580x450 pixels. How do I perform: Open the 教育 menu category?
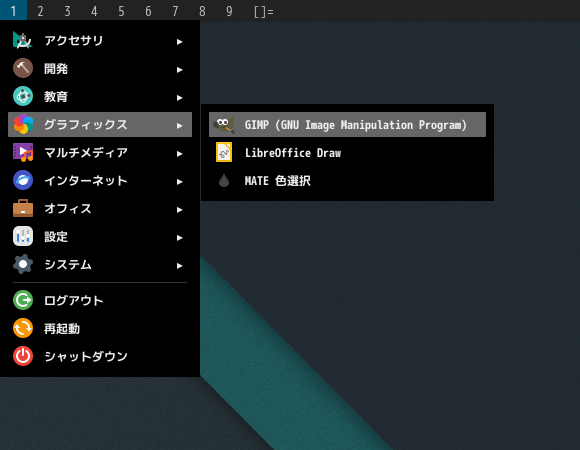pyautogui.click(x=100, y=97)
